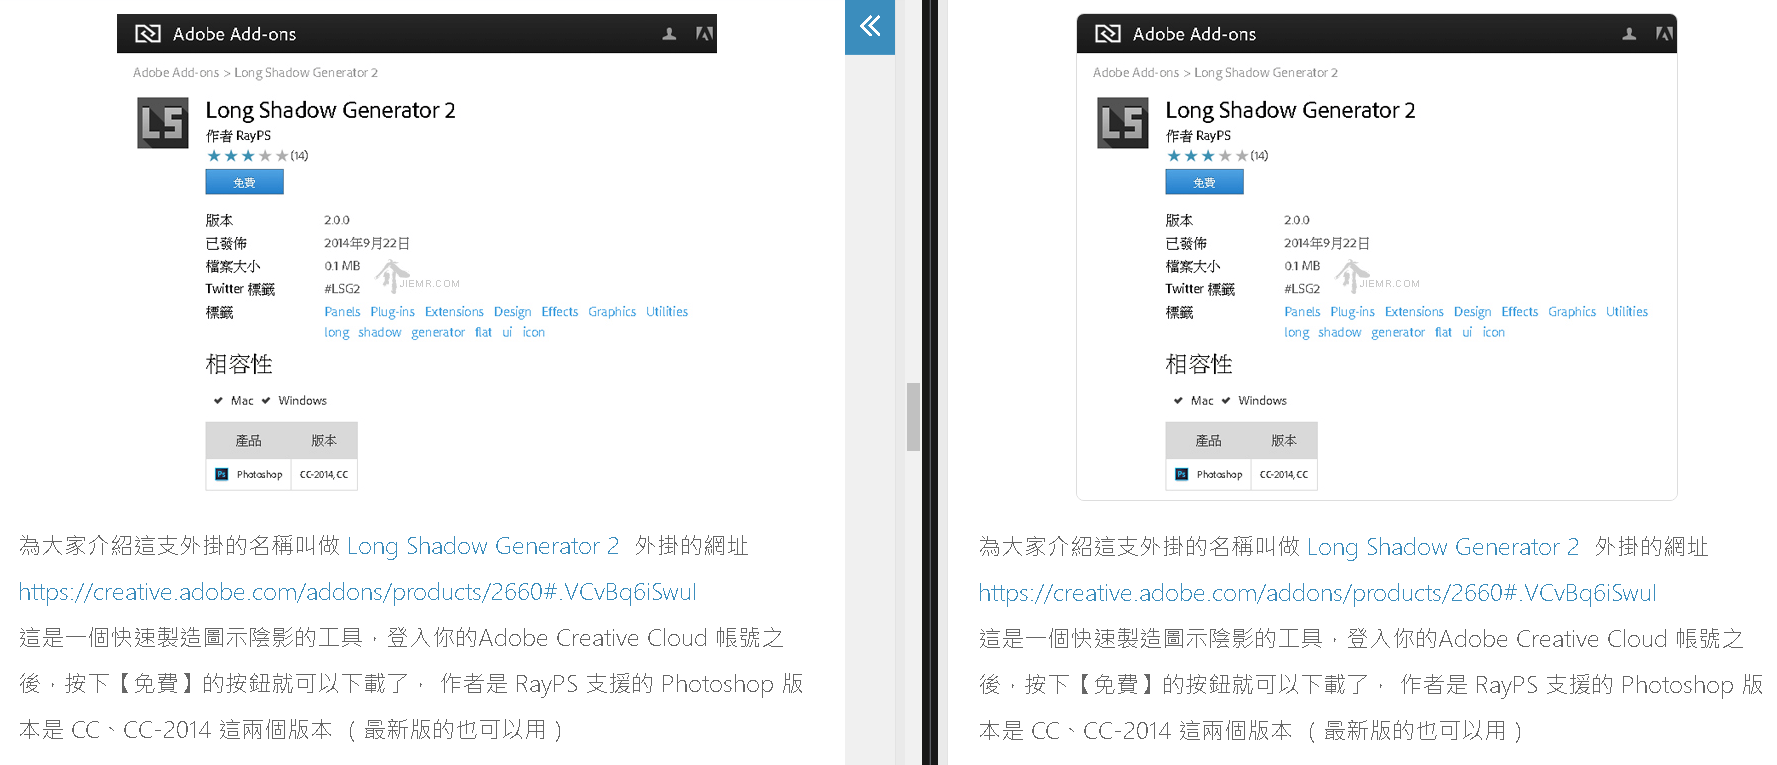Open the Adobe Add-ons breadcrumb link in left pane
Image resolution: width=1777 pixels, height=765 pixels.
(176, 73)
